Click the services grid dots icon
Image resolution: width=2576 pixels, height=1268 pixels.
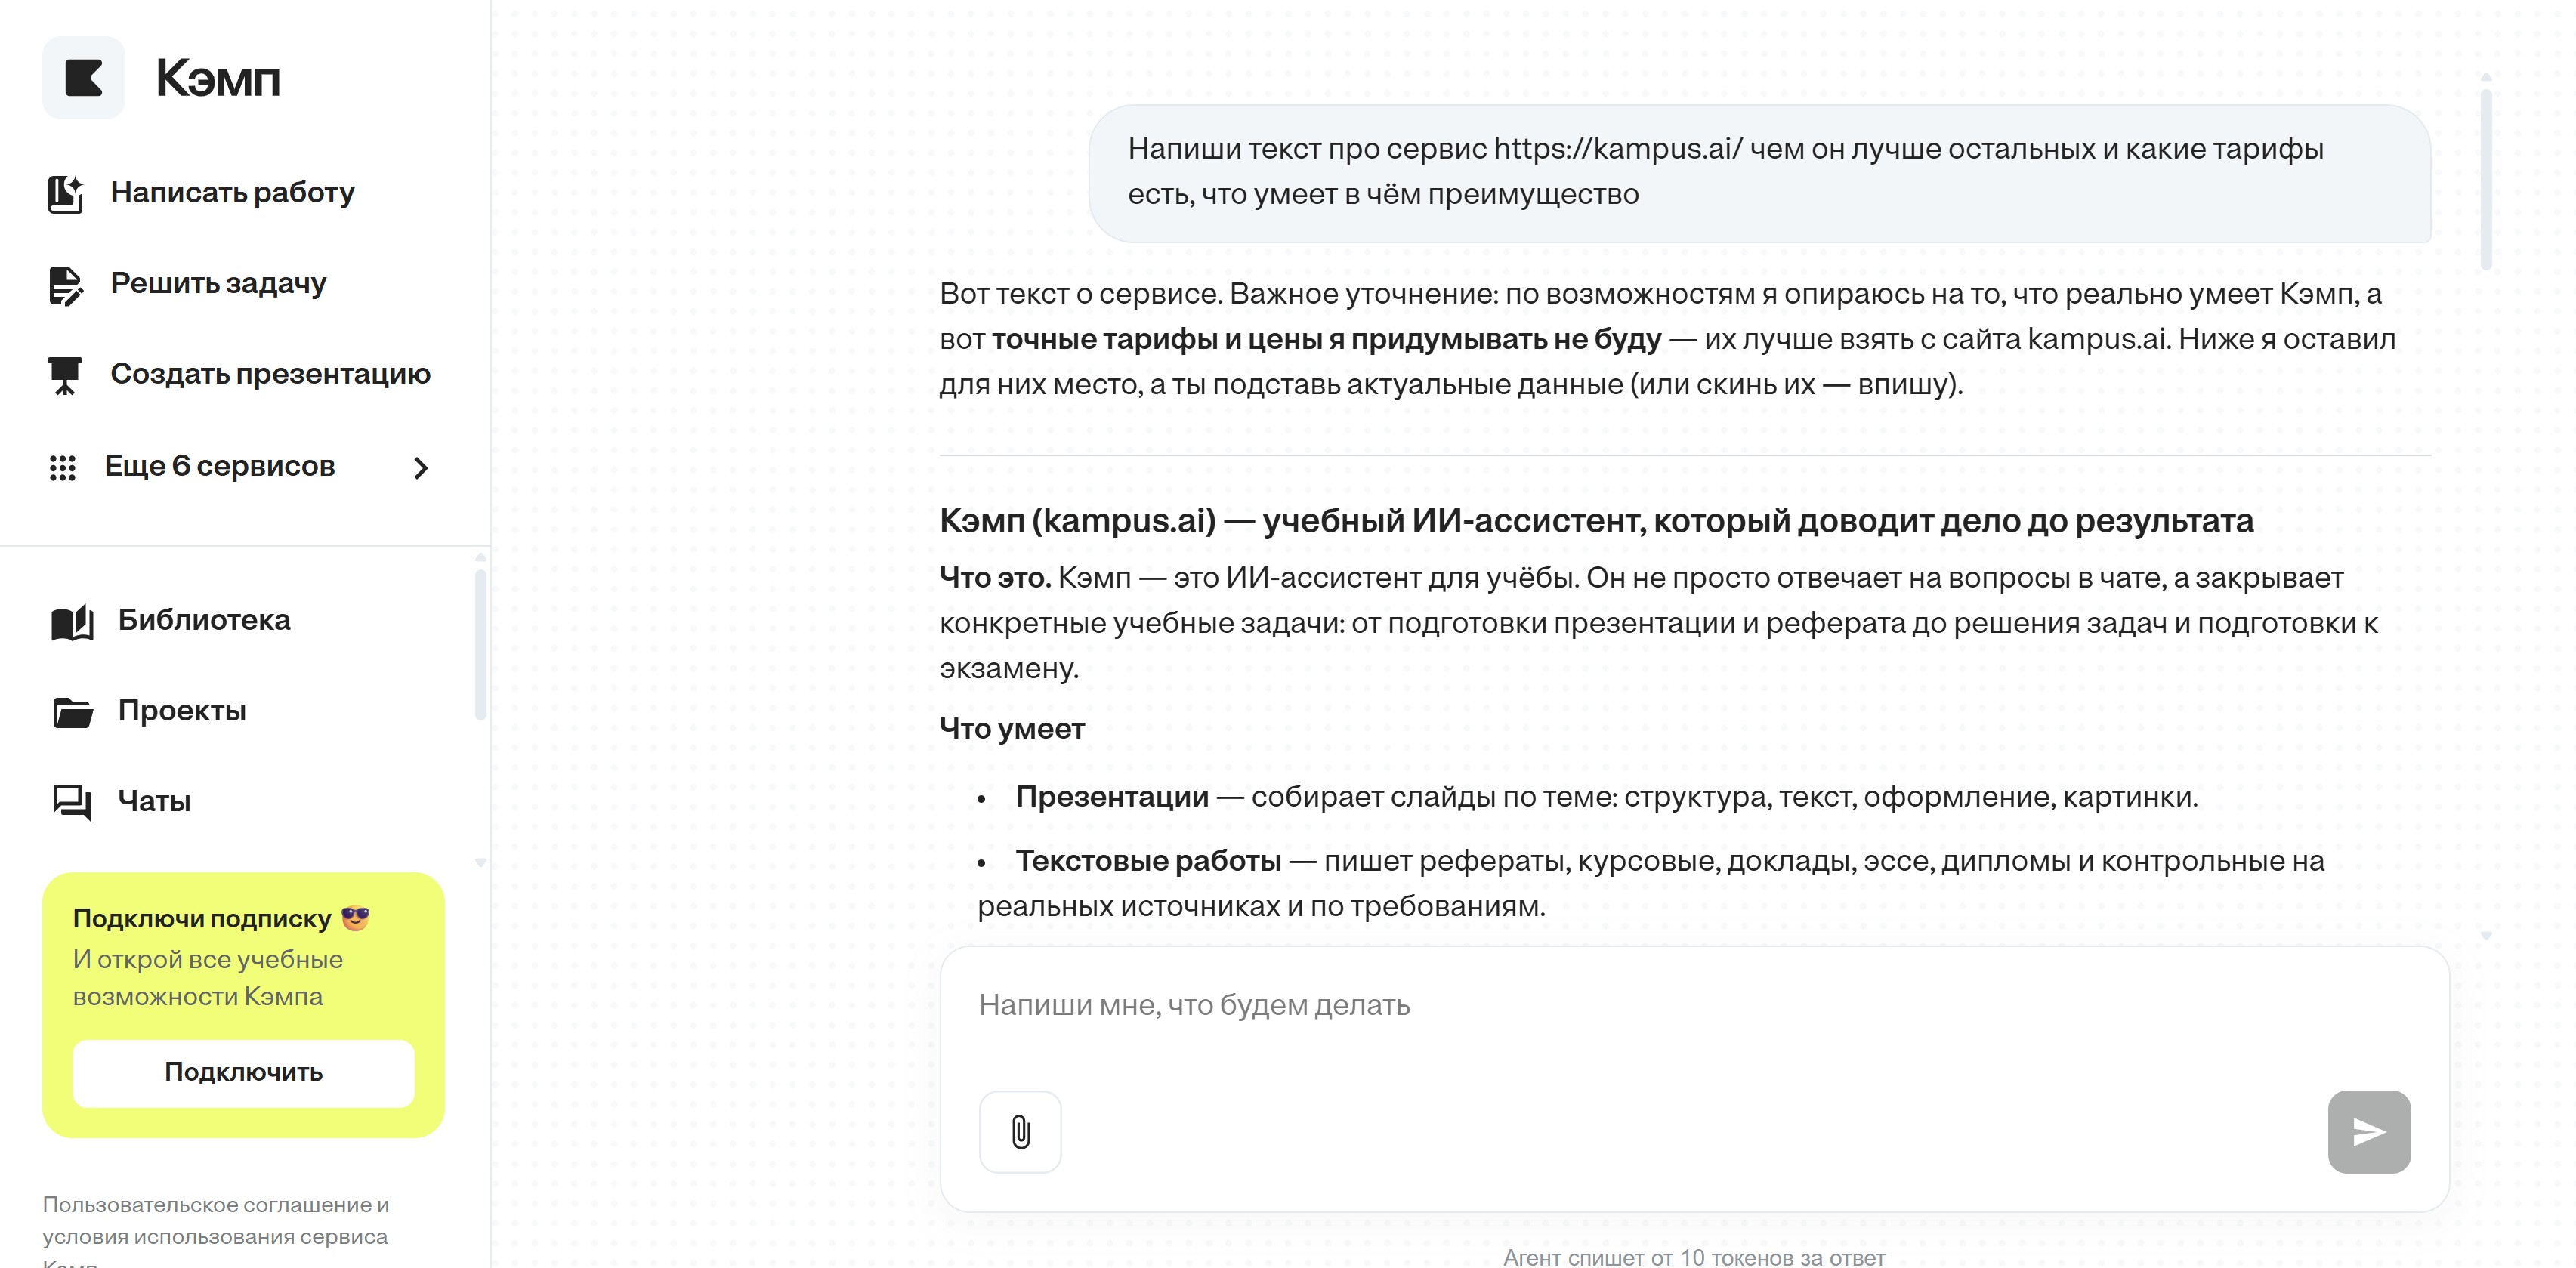(62, 467)
